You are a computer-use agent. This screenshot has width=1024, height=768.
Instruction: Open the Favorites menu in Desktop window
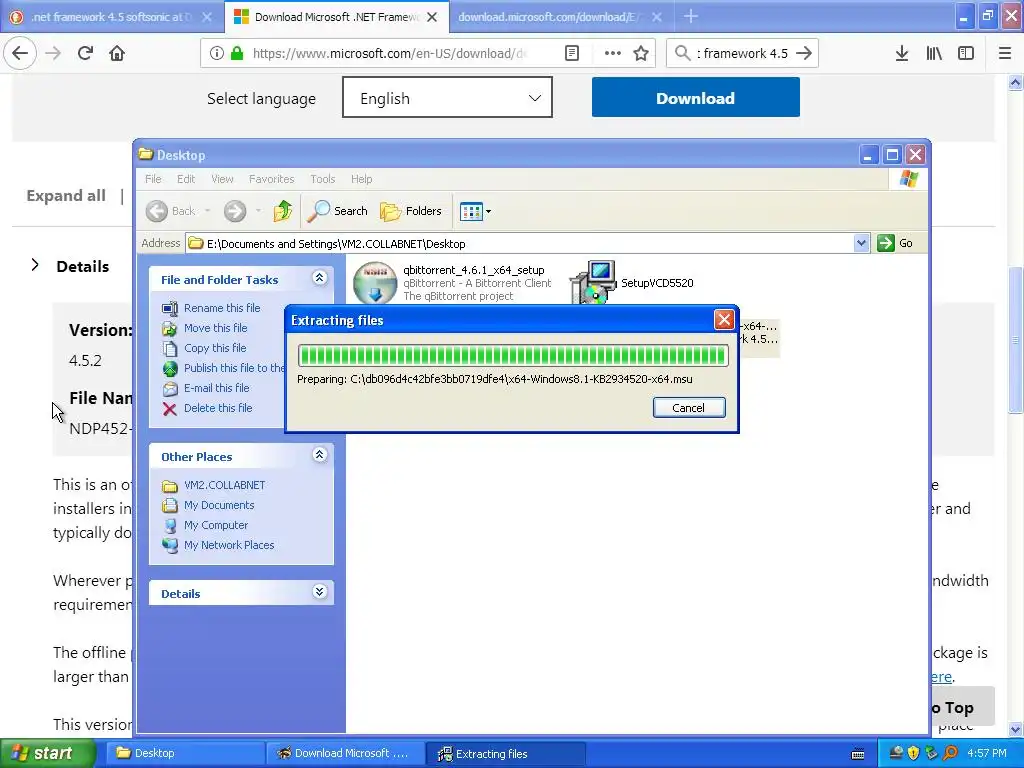pos(271,179)
